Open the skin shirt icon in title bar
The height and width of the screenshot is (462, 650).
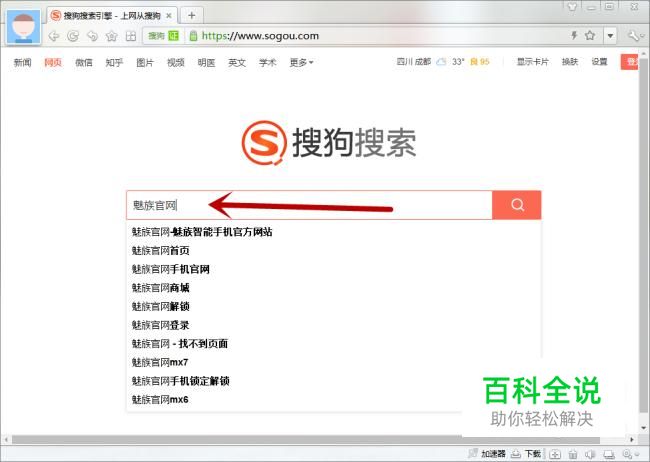572,7
